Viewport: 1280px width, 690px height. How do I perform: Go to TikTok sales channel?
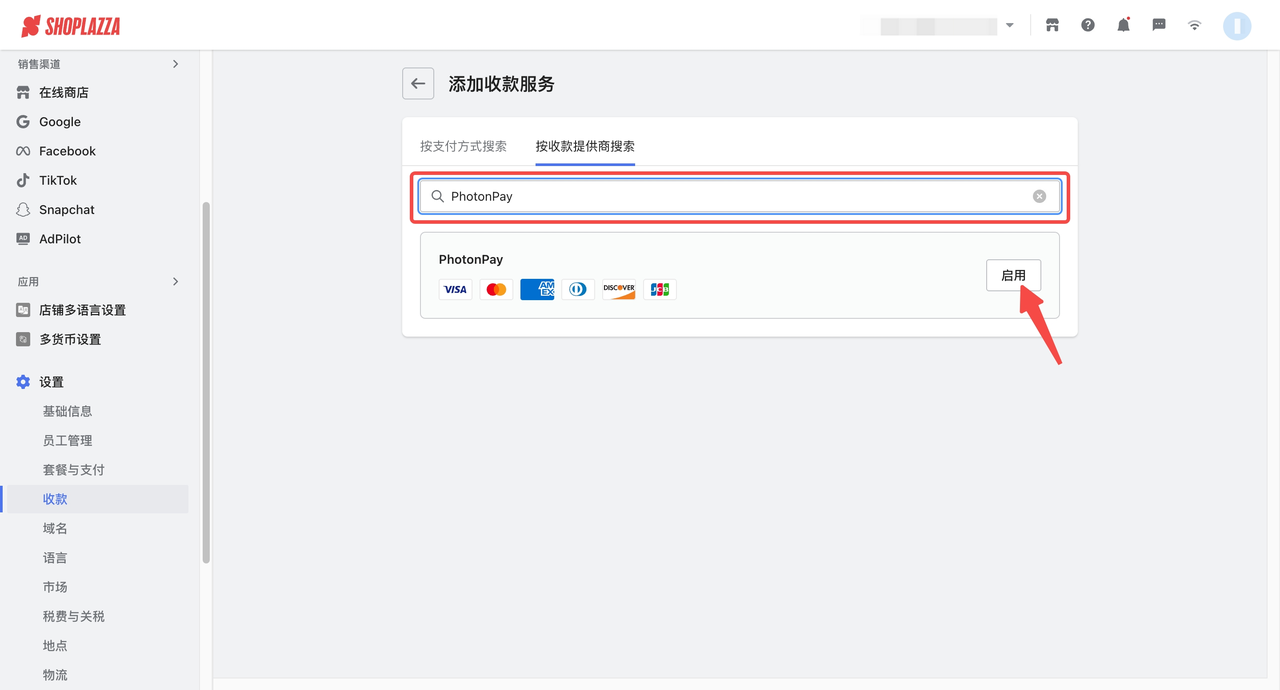click(x=58, y=181)
